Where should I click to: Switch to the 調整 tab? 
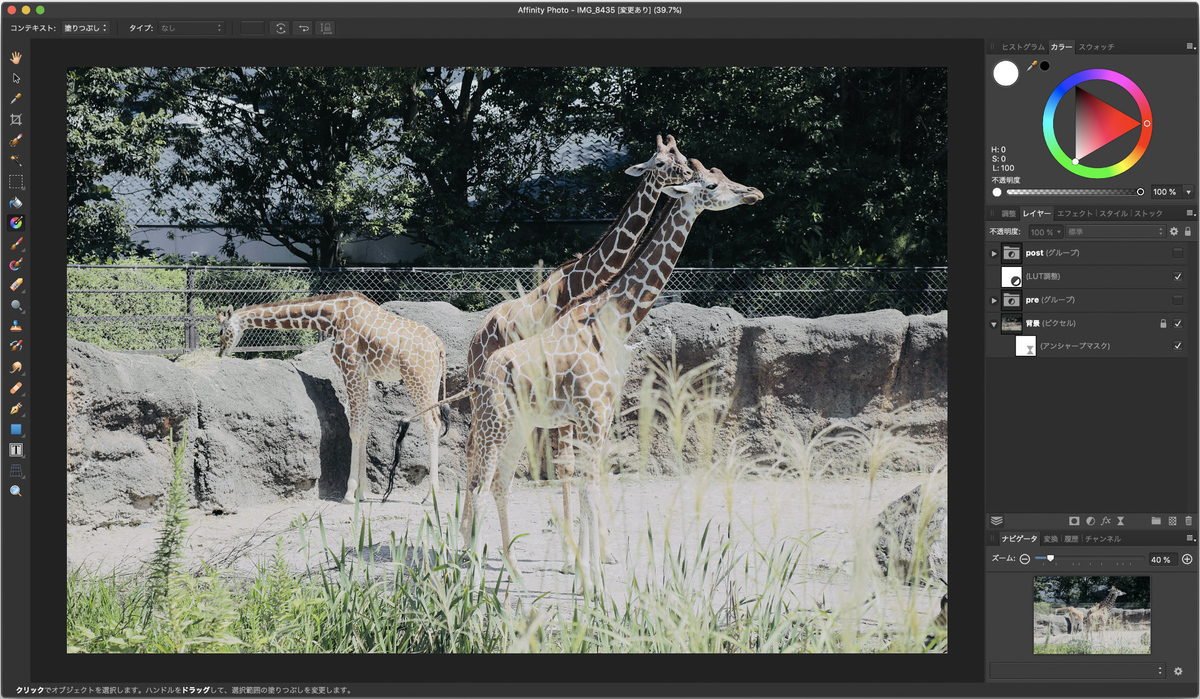(1008, 213)
